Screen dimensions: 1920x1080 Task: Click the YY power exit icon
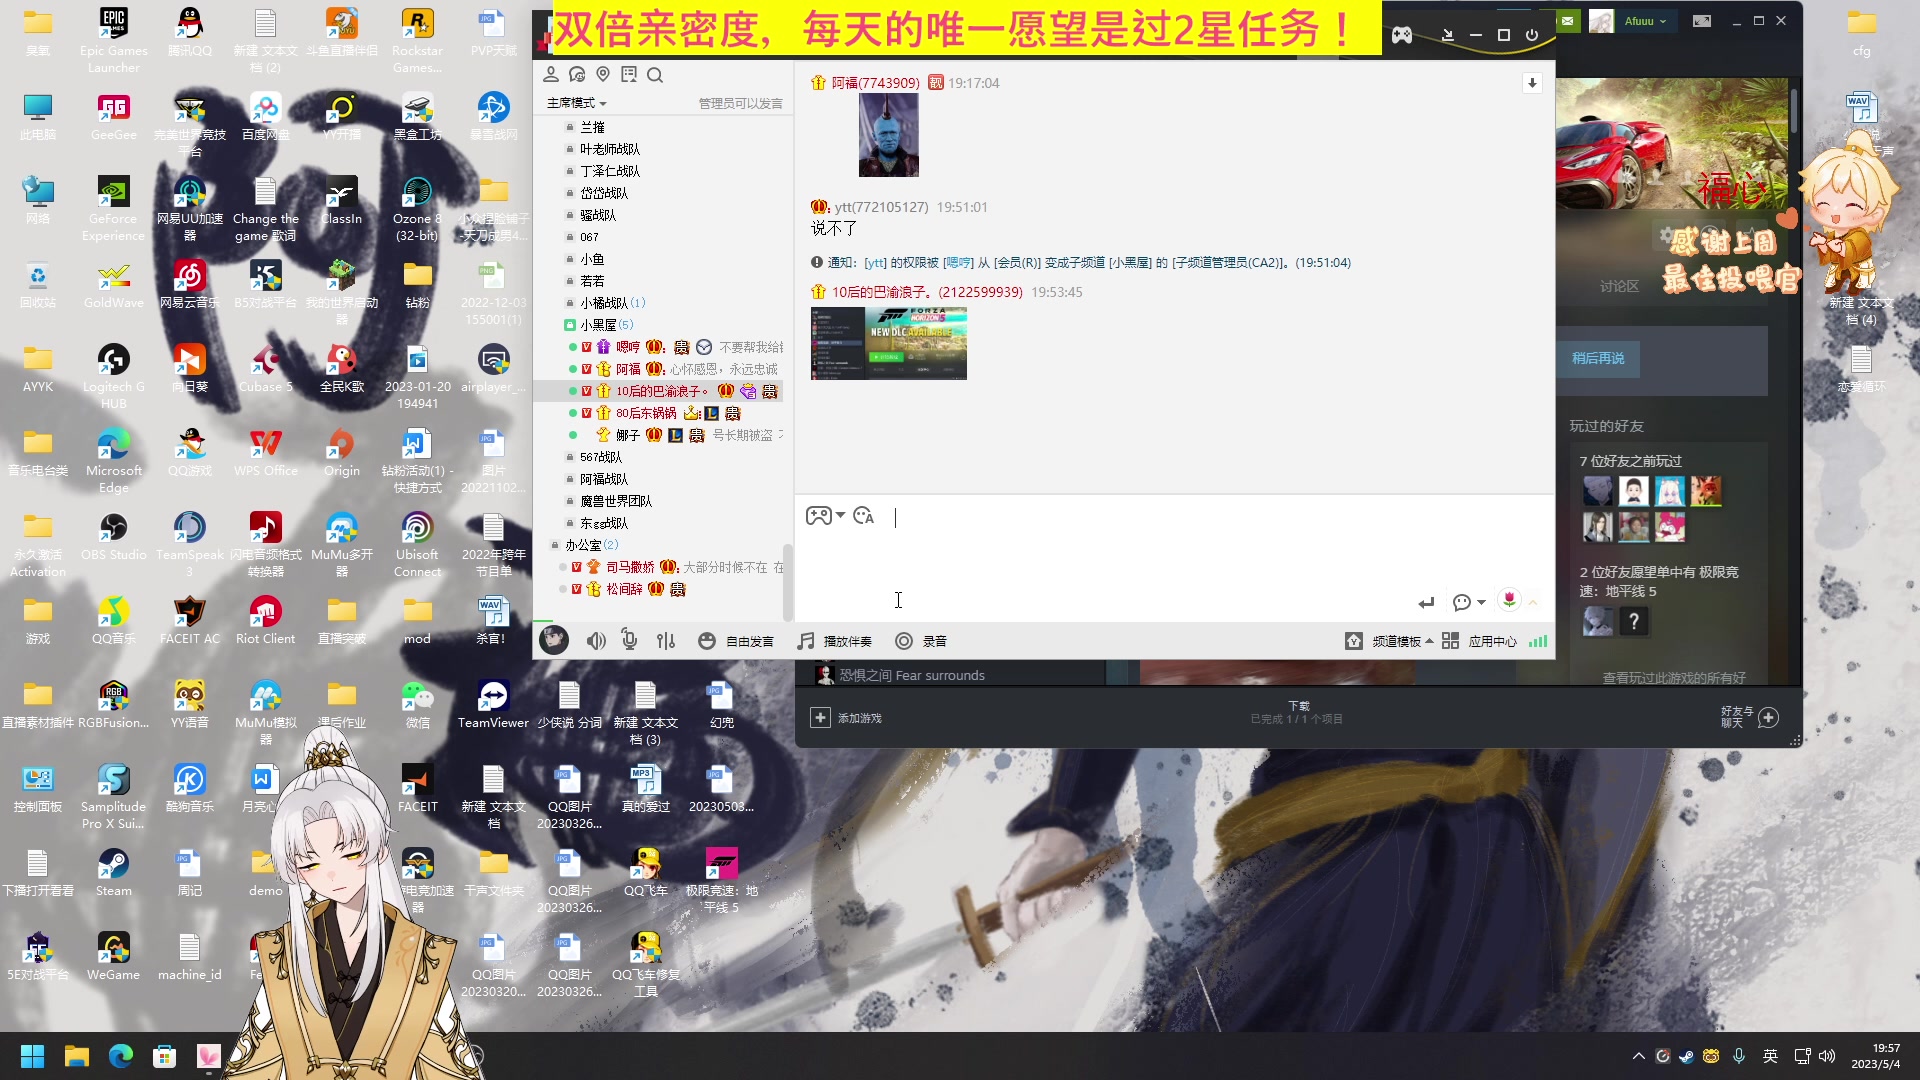coord(1532,35)
